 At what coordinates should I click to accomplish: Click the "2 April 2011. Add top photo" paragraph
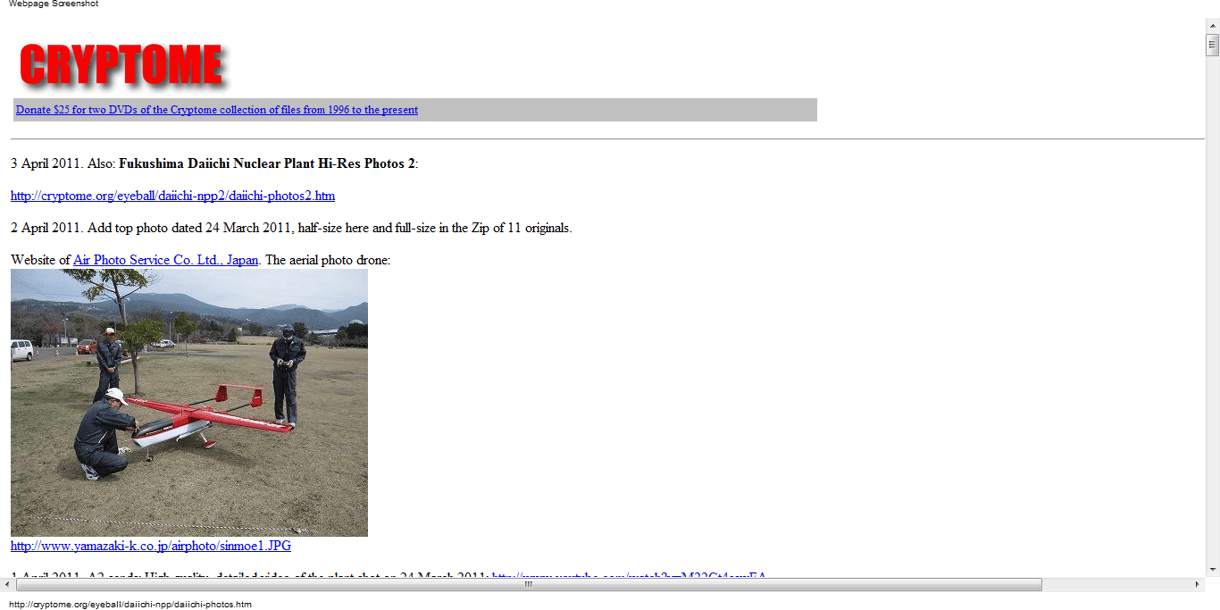pyautogui.click(x=291, y=228)
